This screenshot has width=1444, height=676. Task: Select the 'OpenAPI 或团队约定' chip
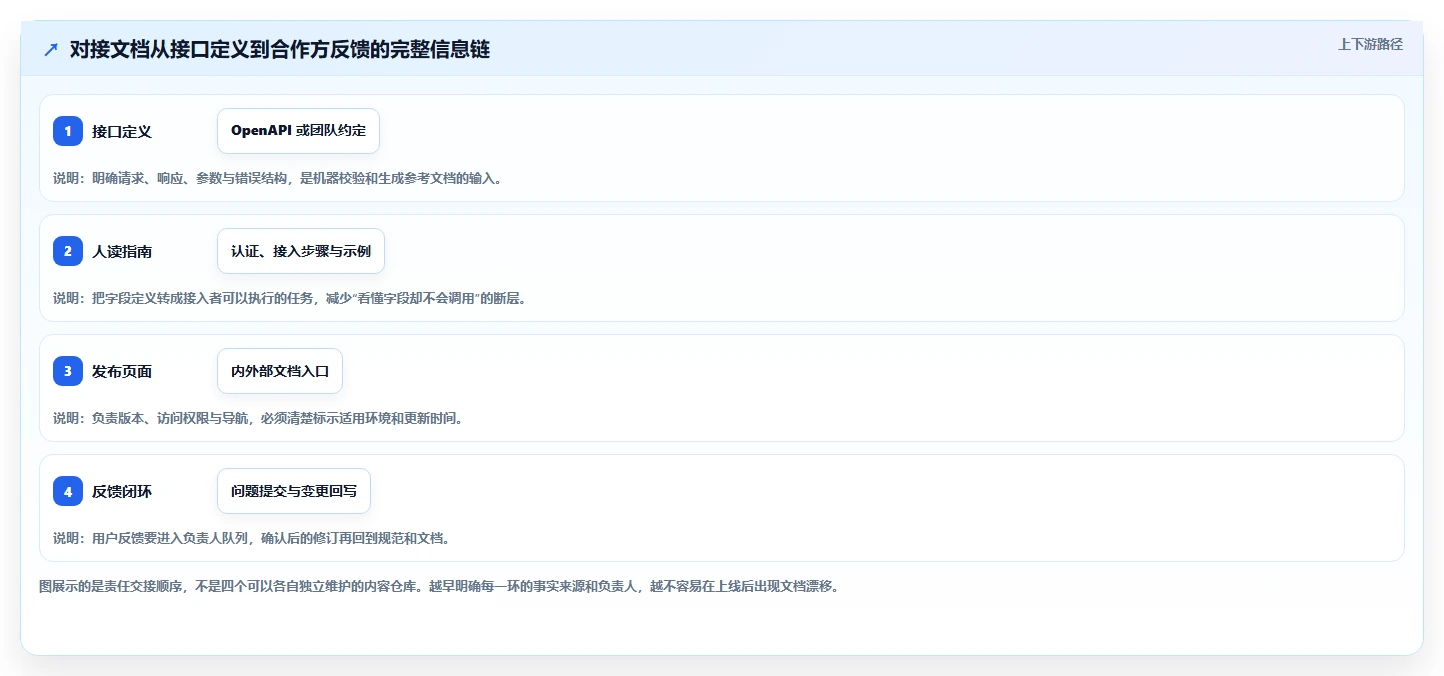[298, 131]
